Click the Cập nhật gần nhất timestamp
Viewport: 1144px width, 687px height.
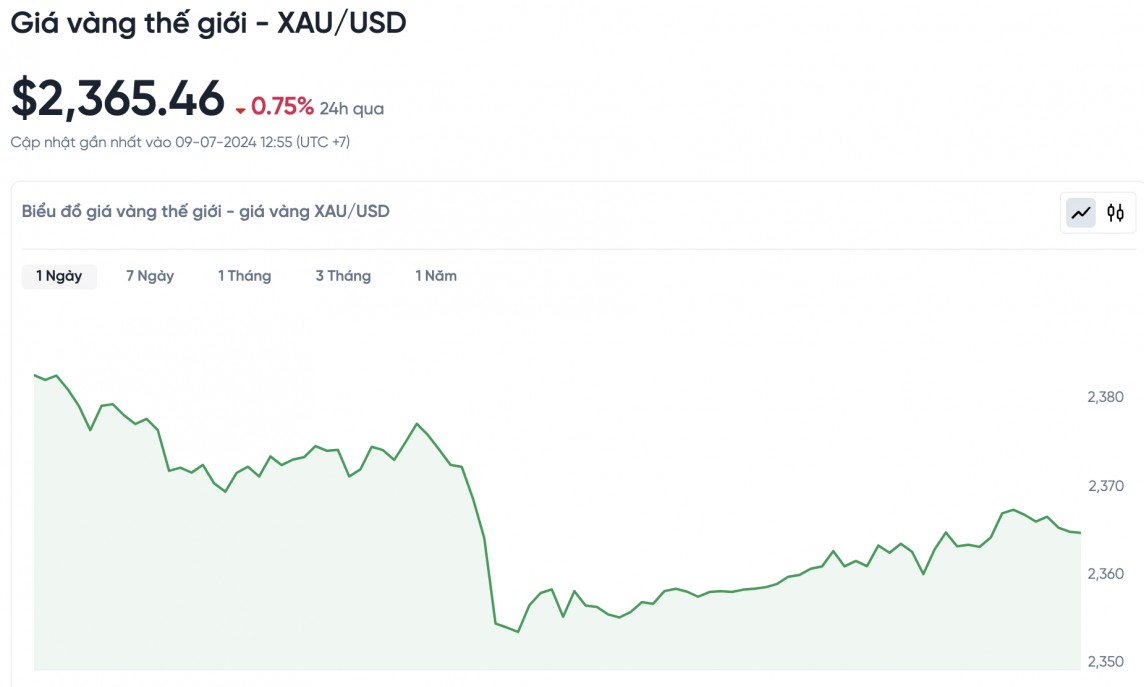[180, 142]
